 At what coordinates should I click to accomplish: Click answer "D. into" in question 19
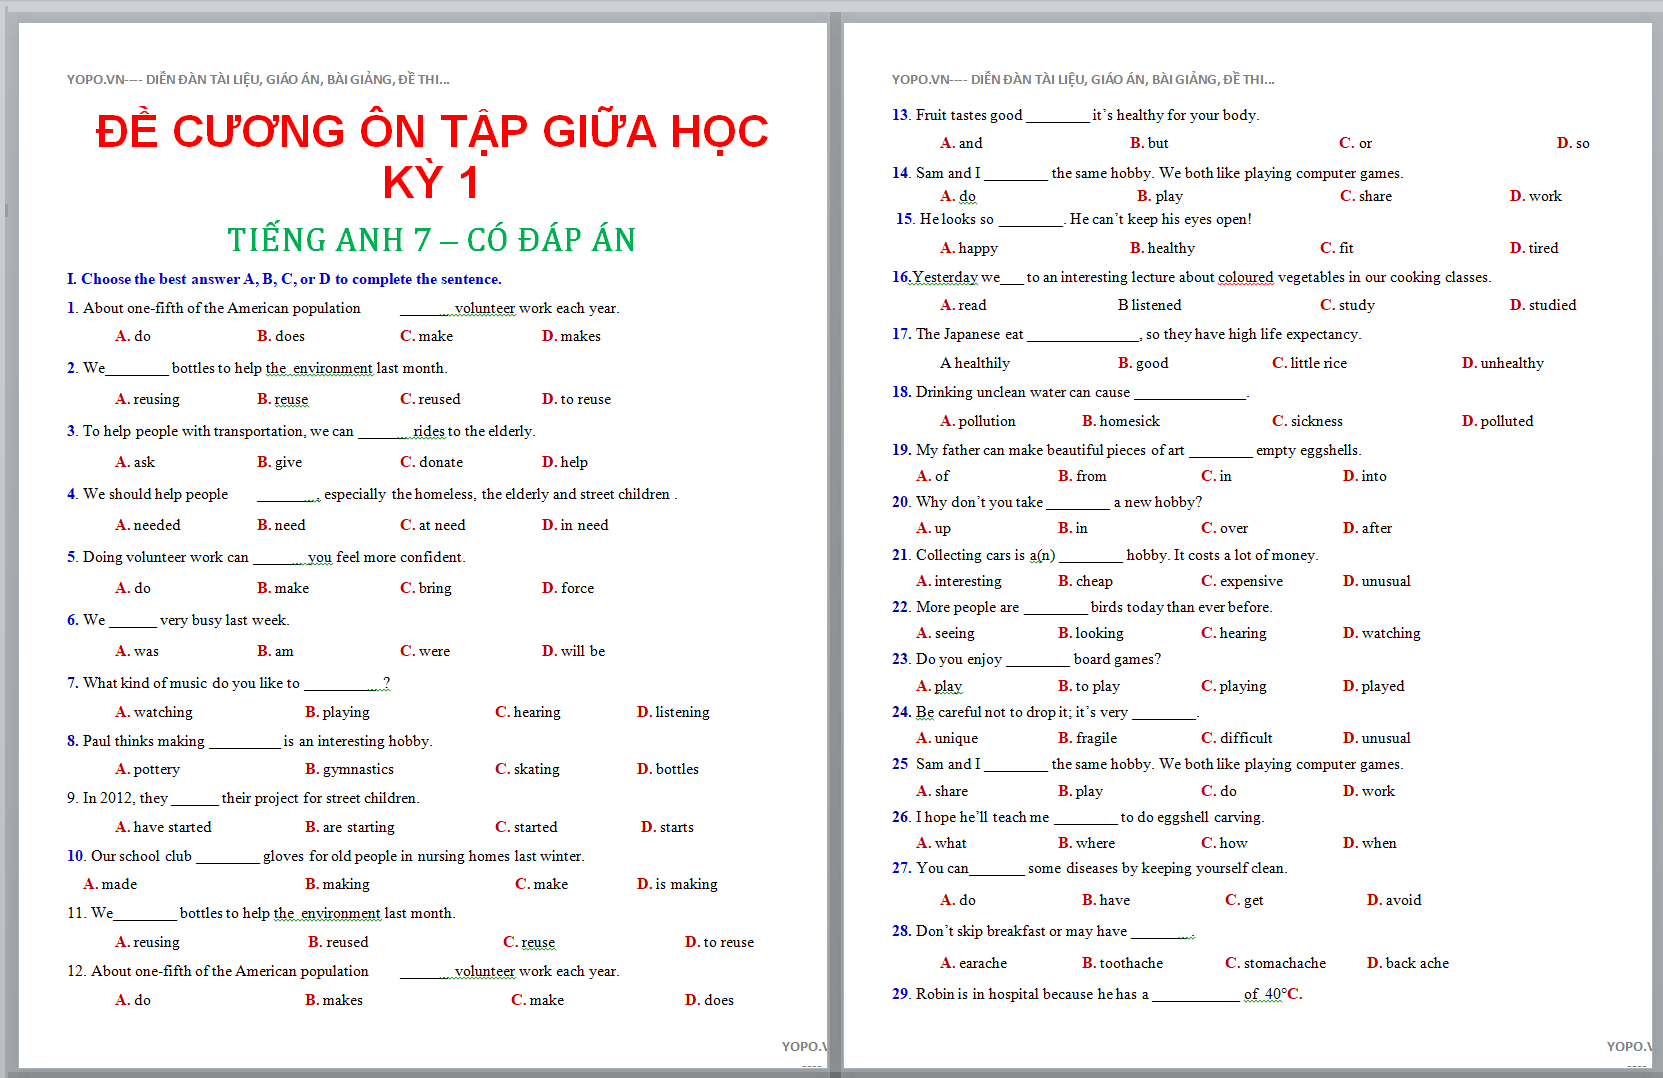pos(1365,476)
